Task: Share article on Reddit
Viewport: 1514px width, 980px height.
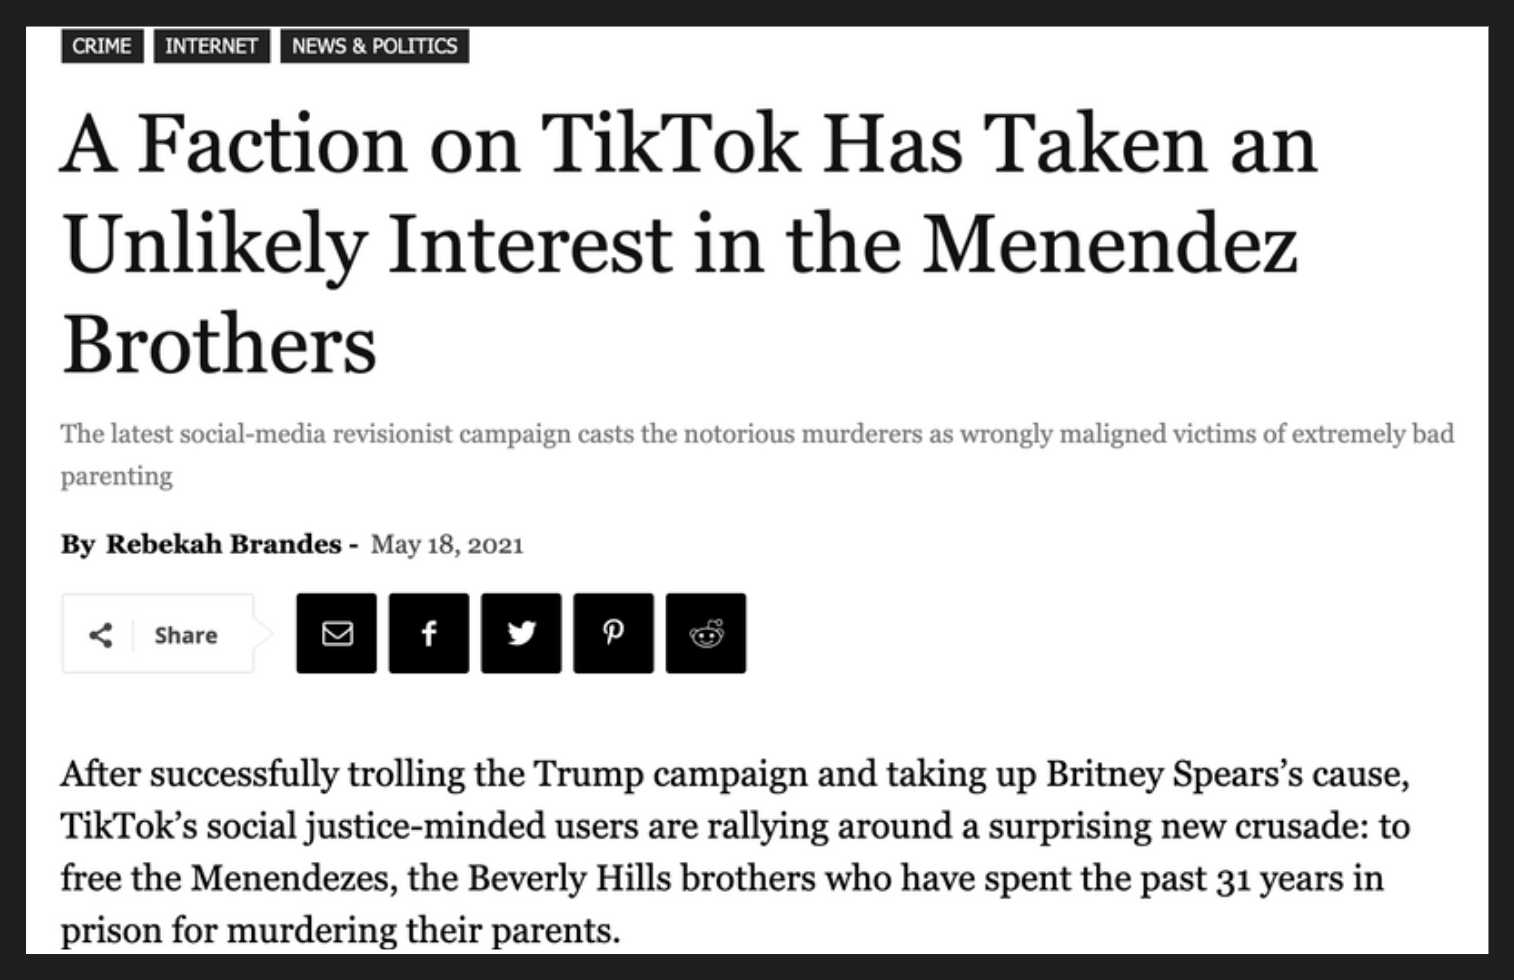Action: tap(706, 633)
